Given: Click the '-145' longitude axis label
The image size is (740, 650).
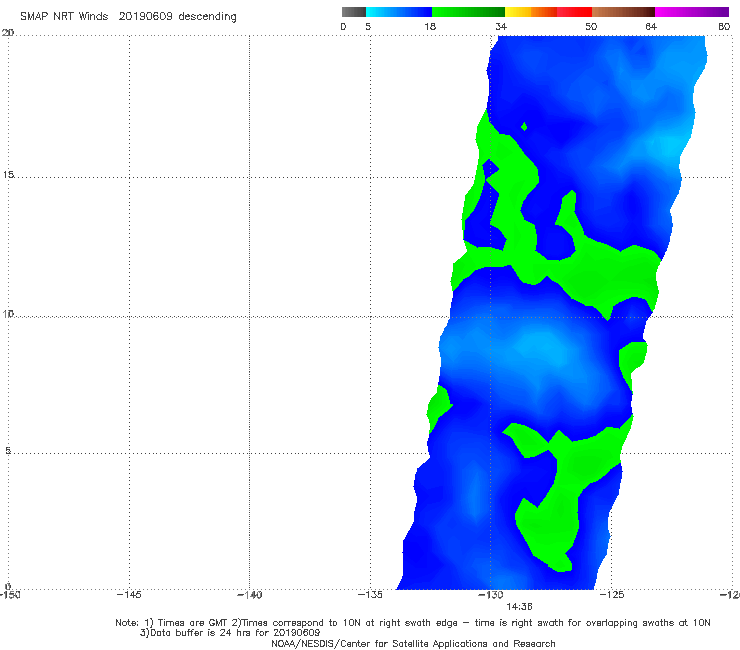Looking at the screenshot, I should [x=129, y=595].
